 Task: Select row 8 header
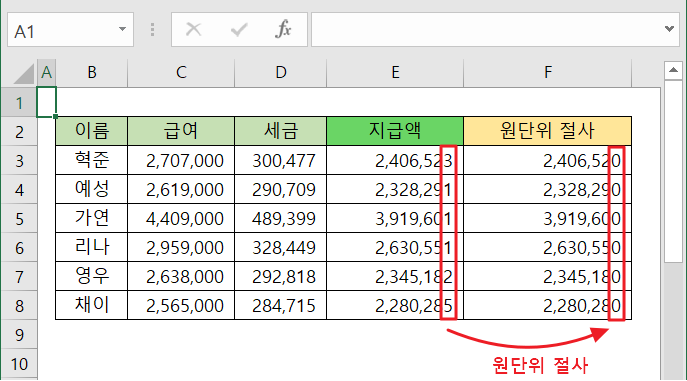[19, 305]
